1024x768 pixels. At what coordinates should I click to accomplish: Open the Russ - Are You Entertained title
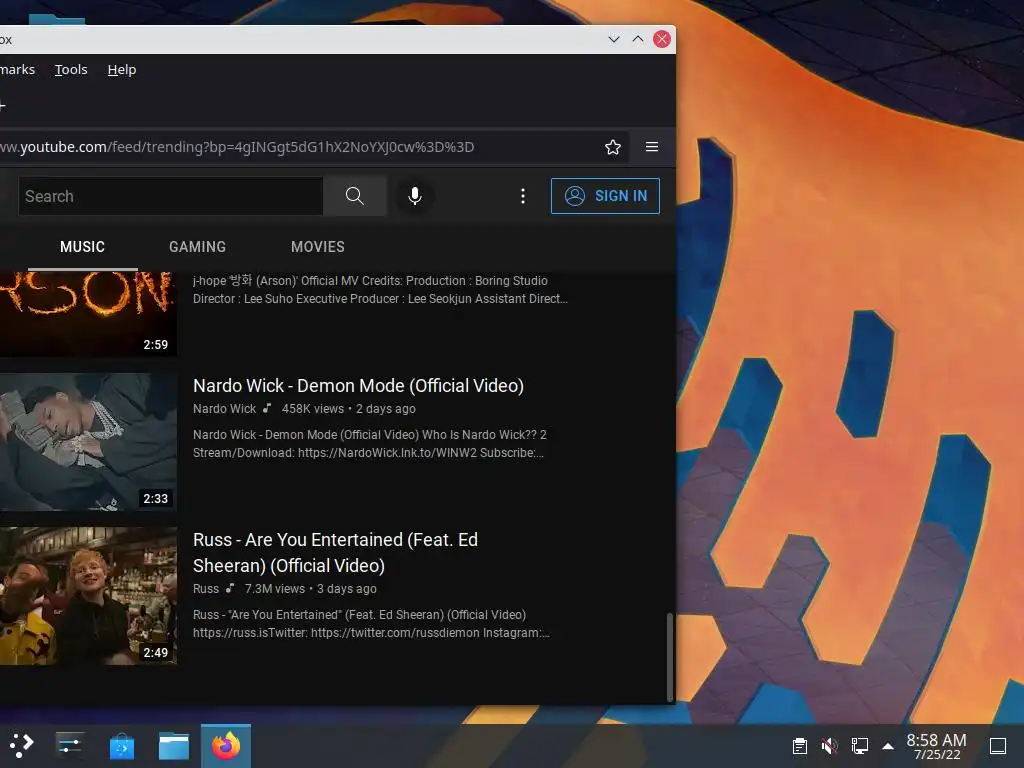coord(335,552)
